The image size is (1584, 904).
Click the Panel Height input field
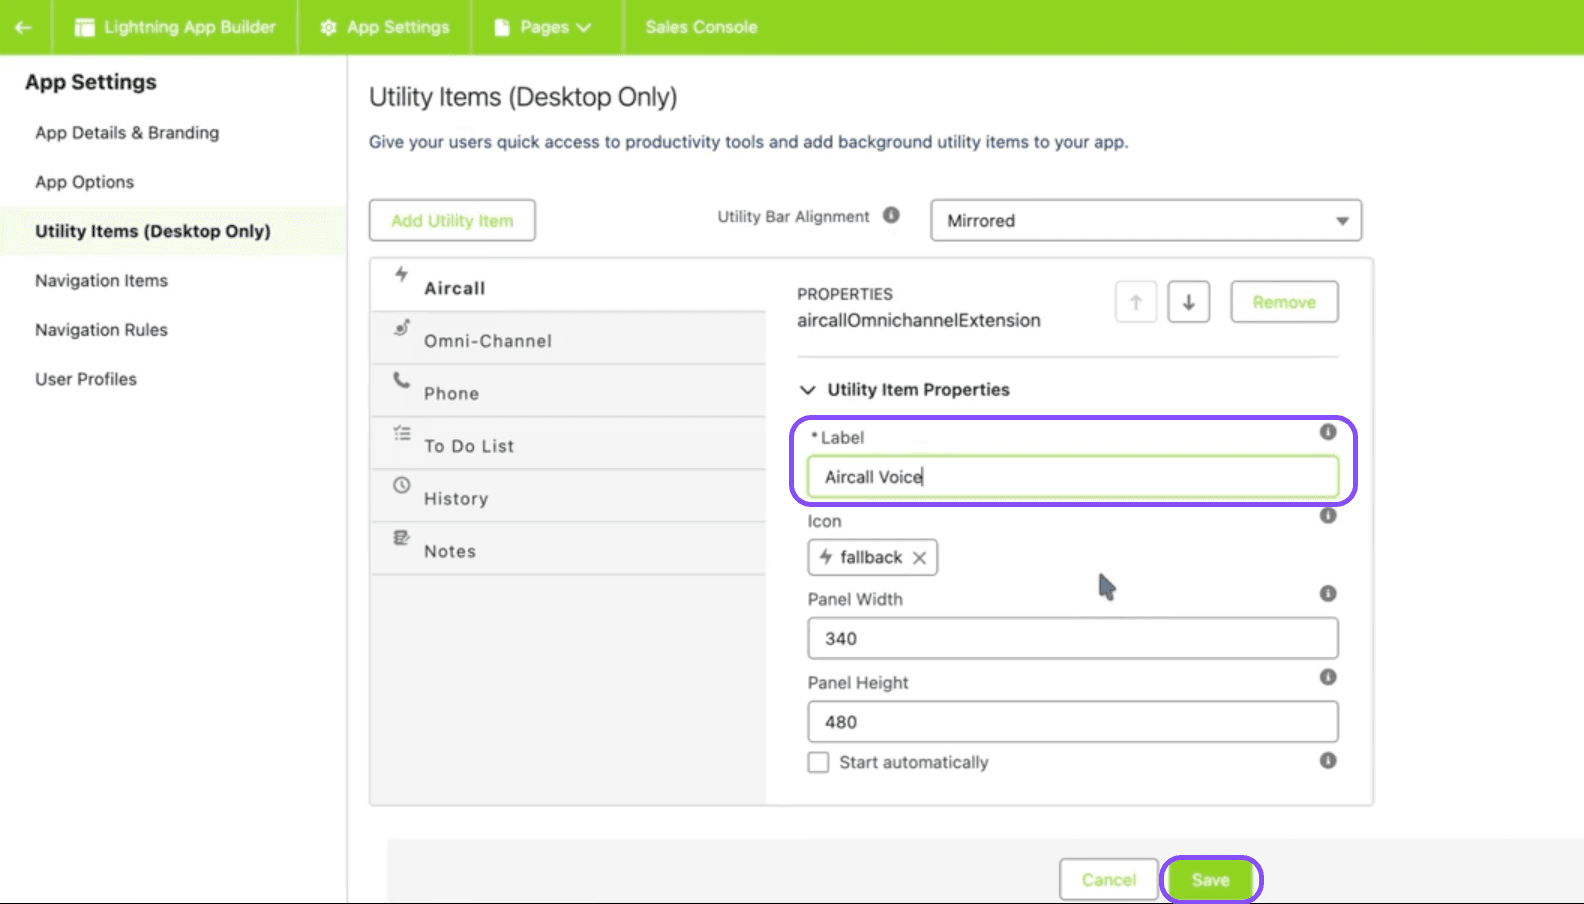[x=1073, y=722]
